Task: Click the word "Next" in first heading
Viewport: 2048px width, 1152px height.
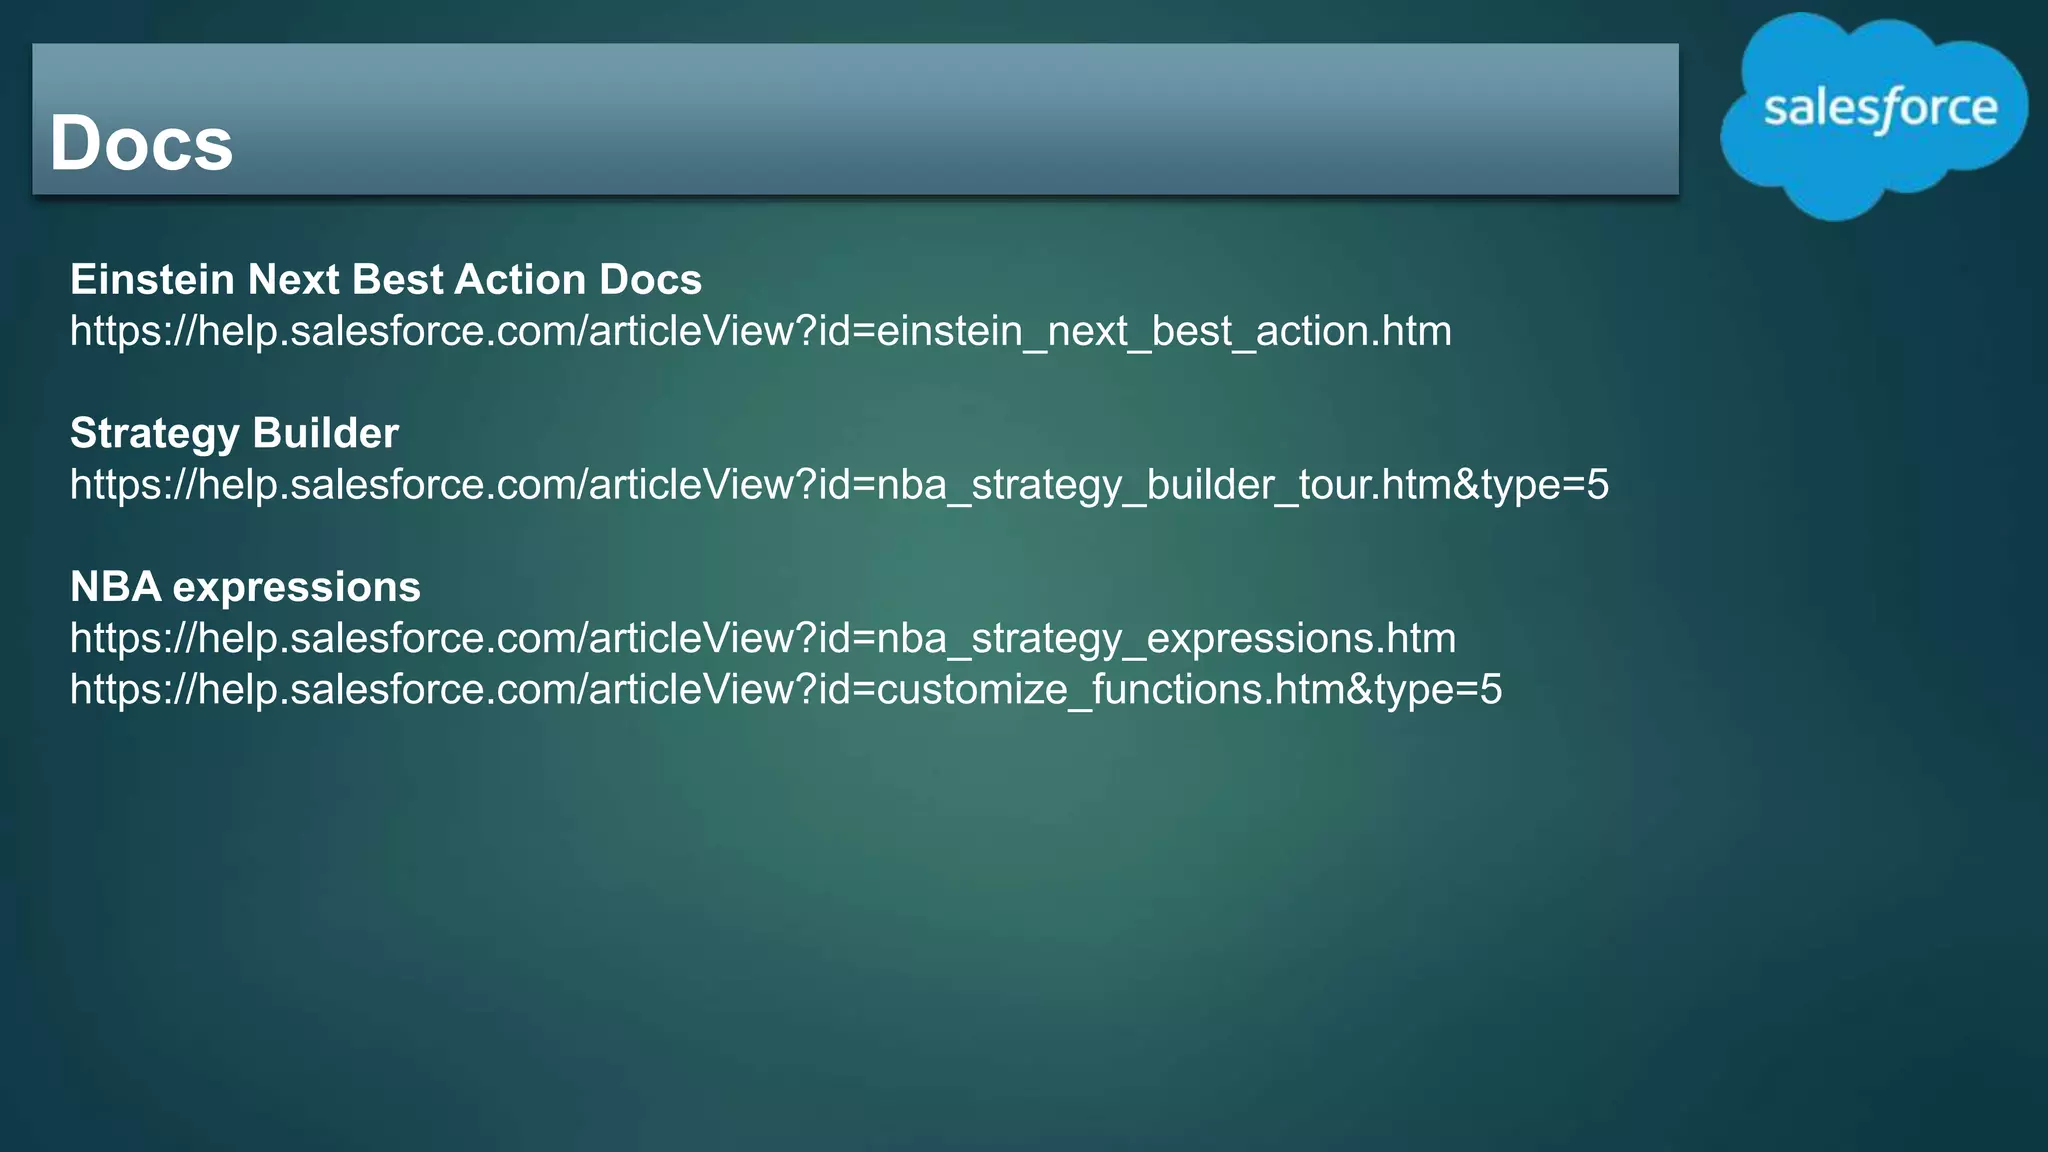Action: point(294,279)
